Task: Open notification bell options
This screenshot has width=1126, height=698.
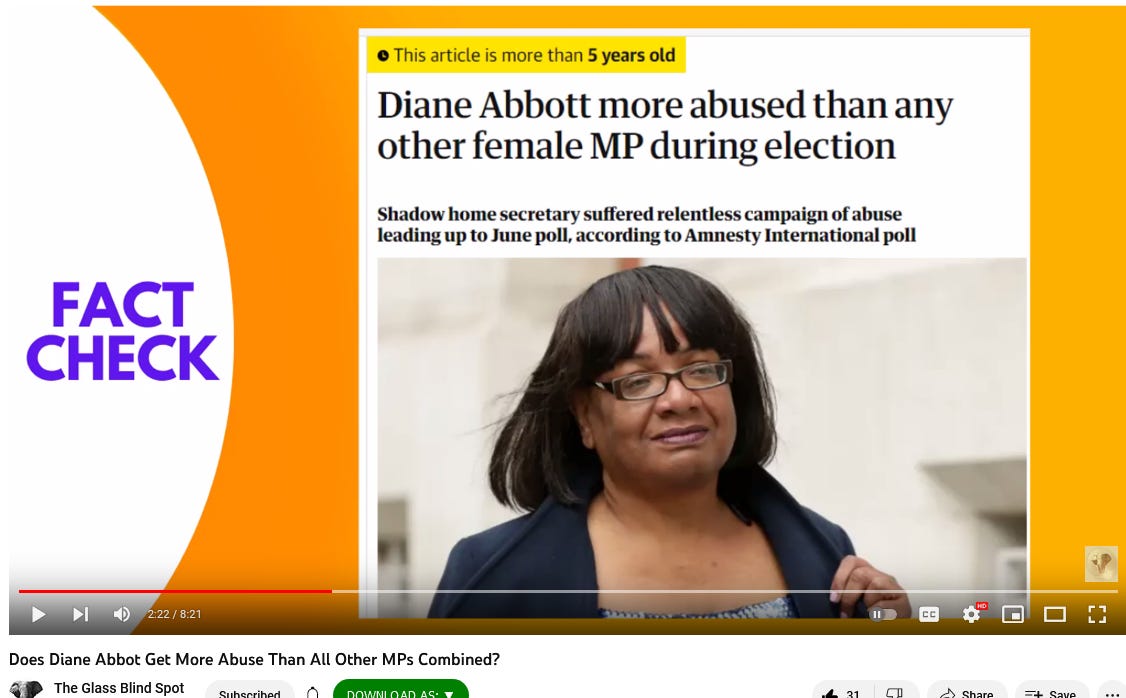Action: pos(312,692)
